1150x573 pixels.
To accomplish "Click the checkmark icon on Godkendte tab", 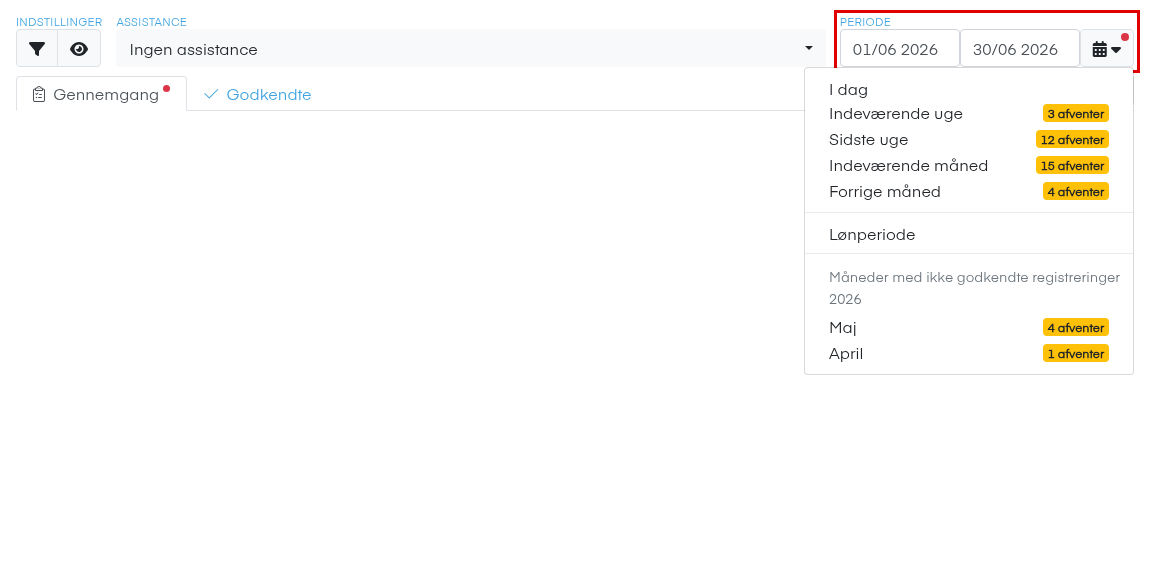I will tap(211, 95).
